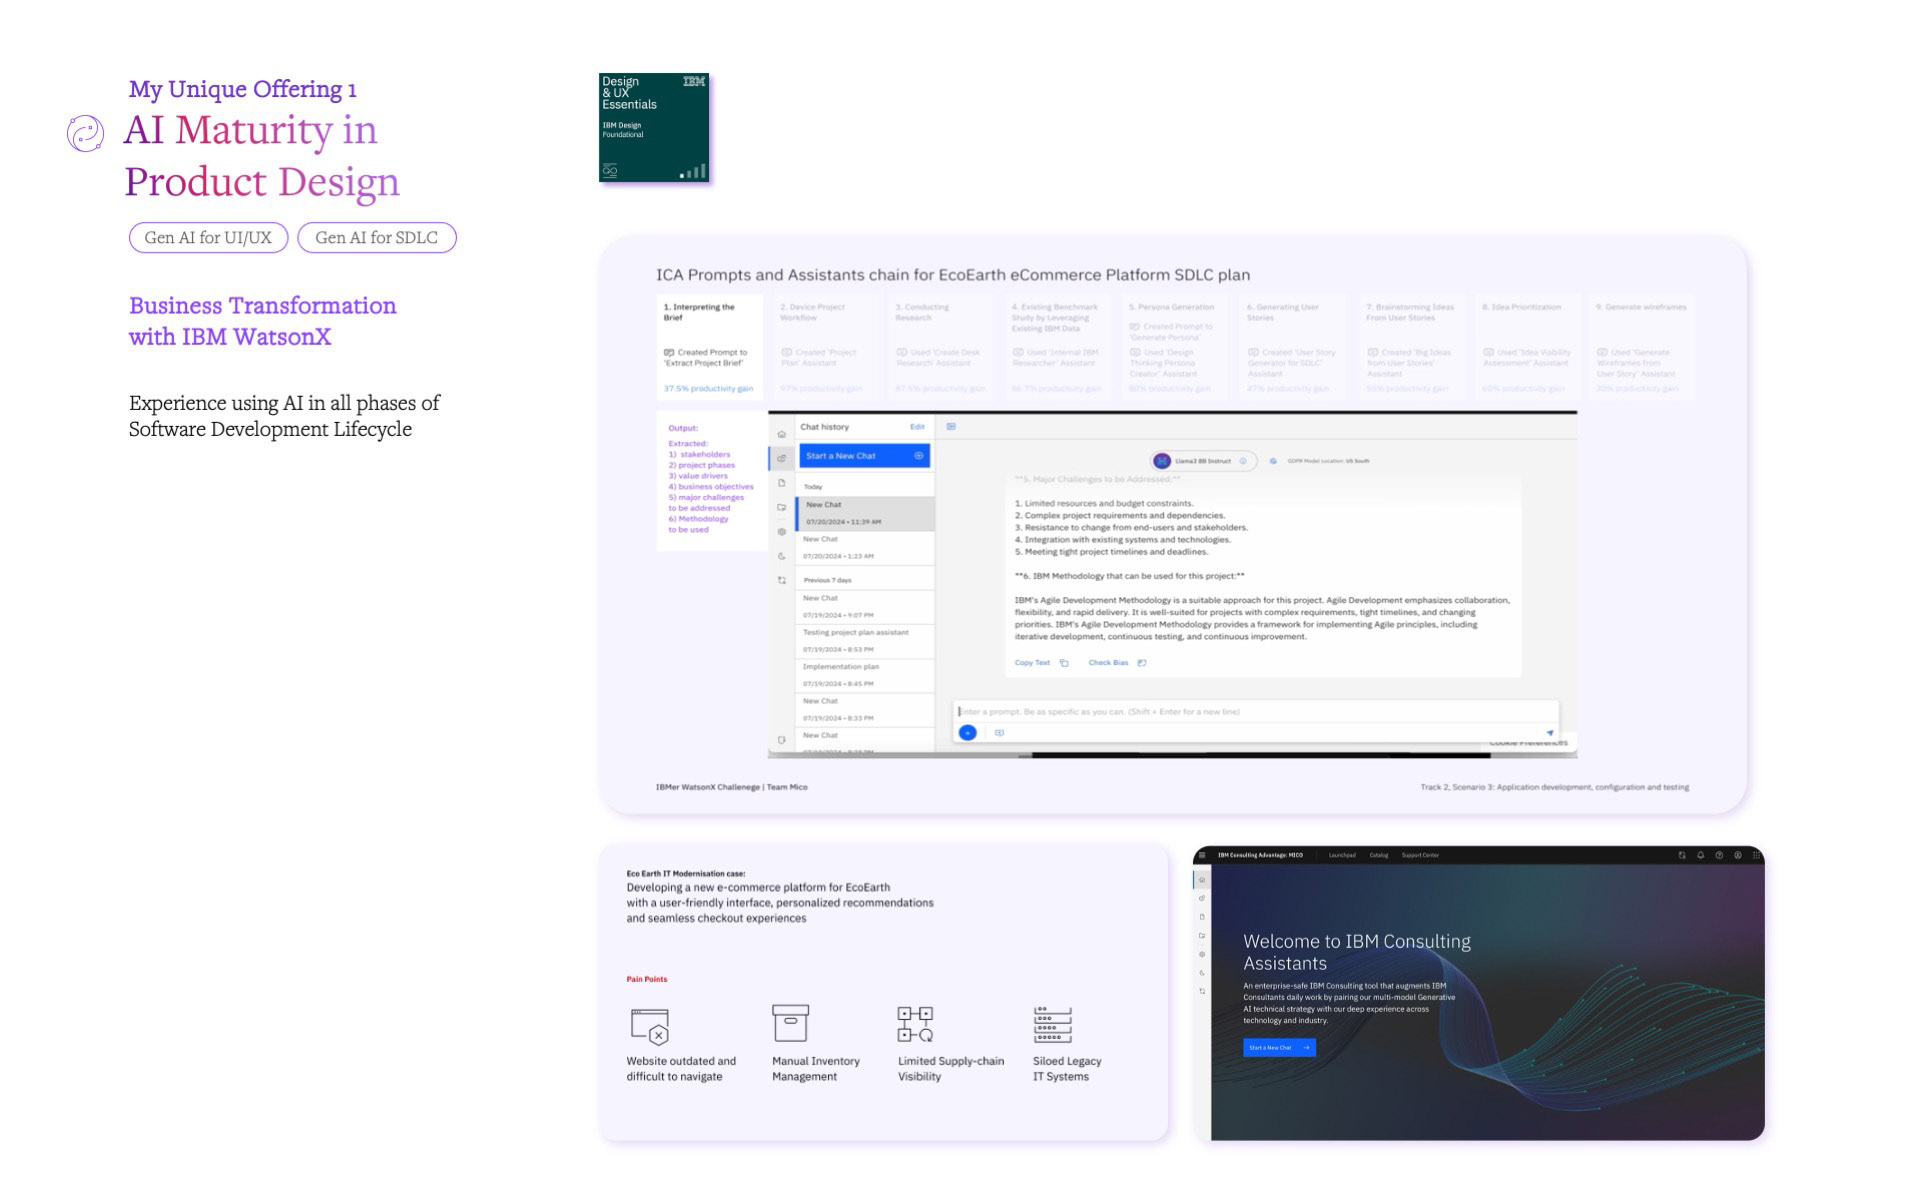Click prompt library icon beside plus button
This screenshot has width=1920, height=1188.
click(x=999, y=733)
